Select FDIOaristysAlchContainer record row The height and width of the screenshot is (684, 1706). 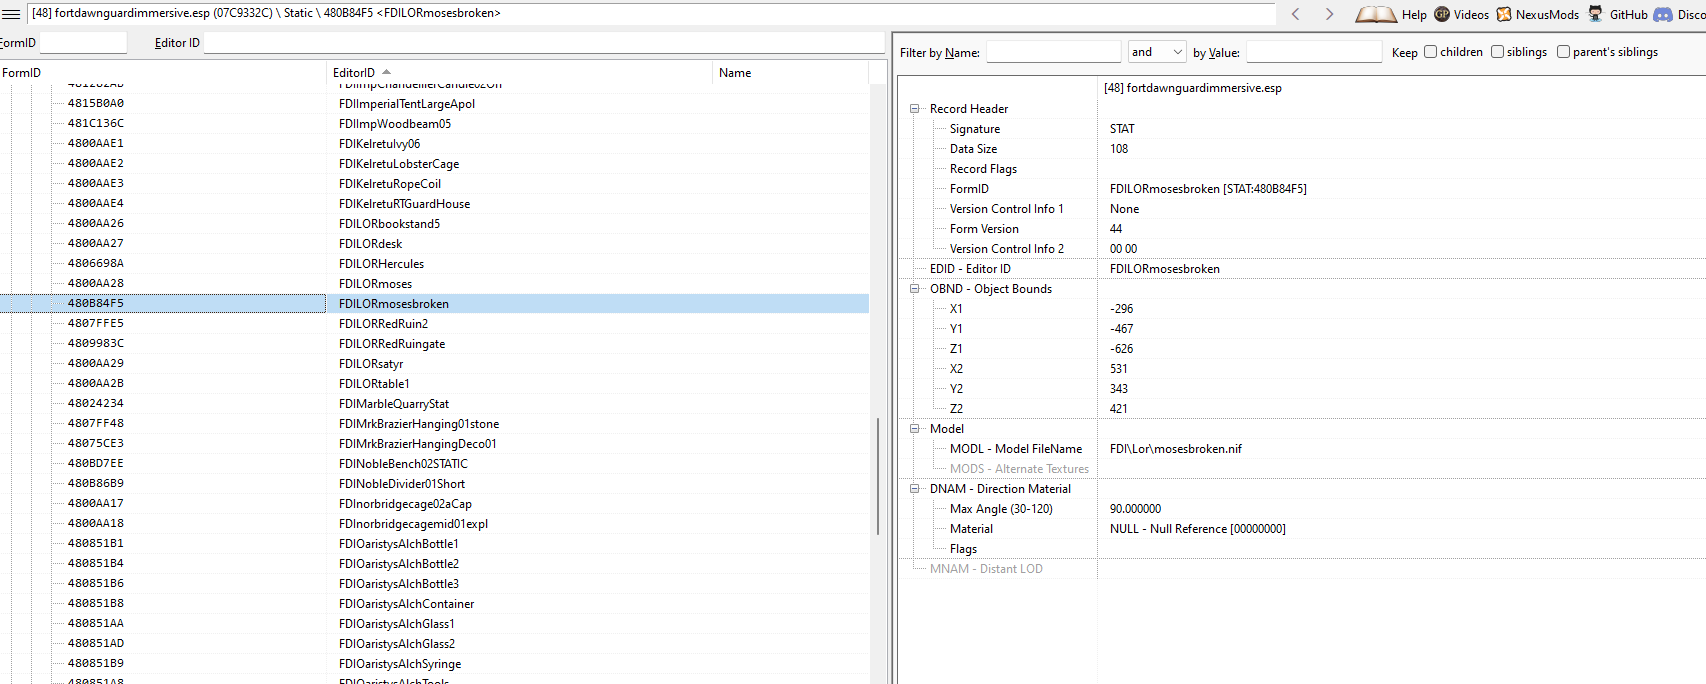[x=434, y=604]
